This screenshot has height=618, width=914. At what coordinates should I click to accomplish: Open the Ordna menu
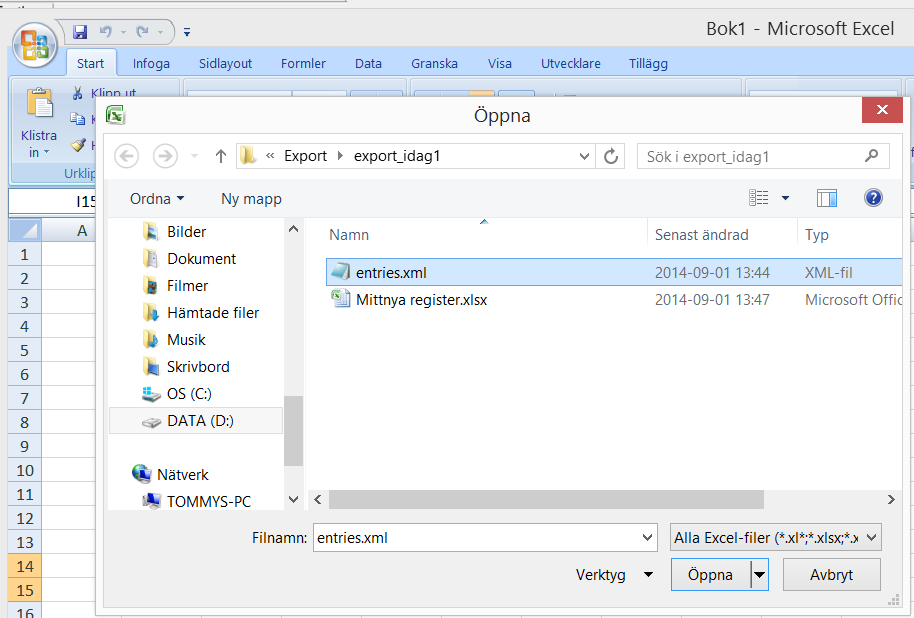pos(157,199)
